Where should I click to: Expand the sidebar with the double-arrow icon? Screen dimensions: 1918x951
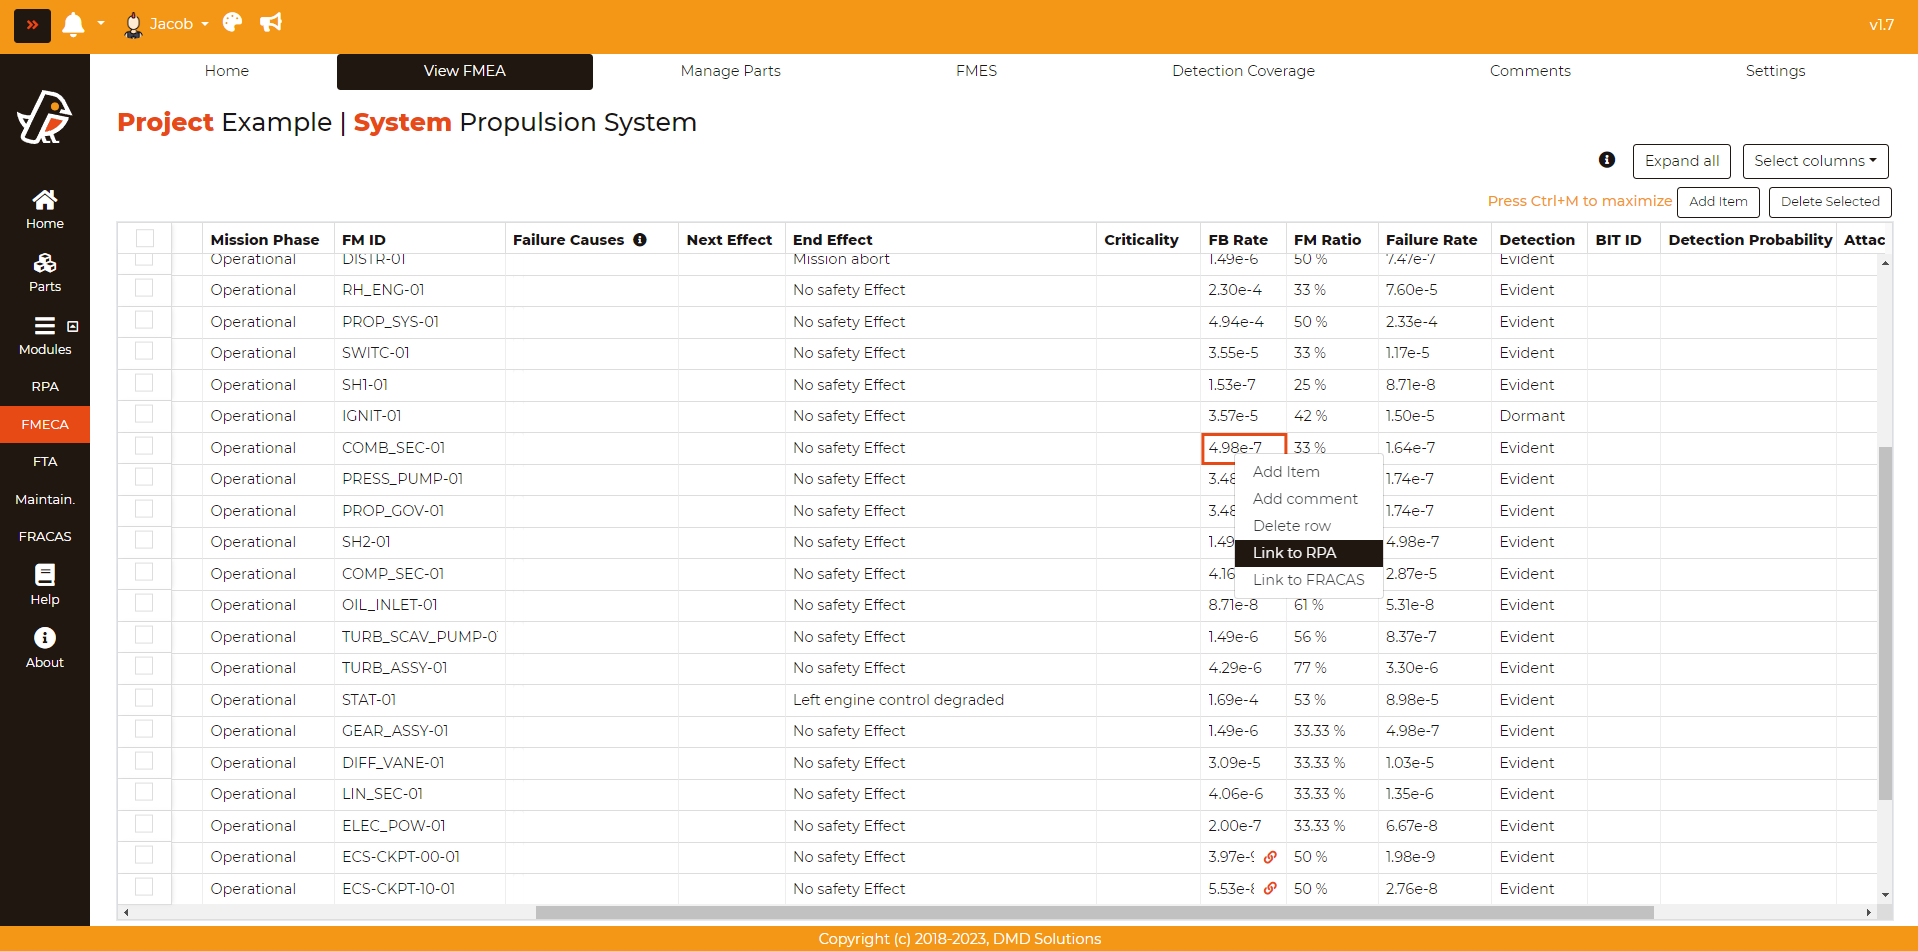pyautogui.click(x=32, y=25)
